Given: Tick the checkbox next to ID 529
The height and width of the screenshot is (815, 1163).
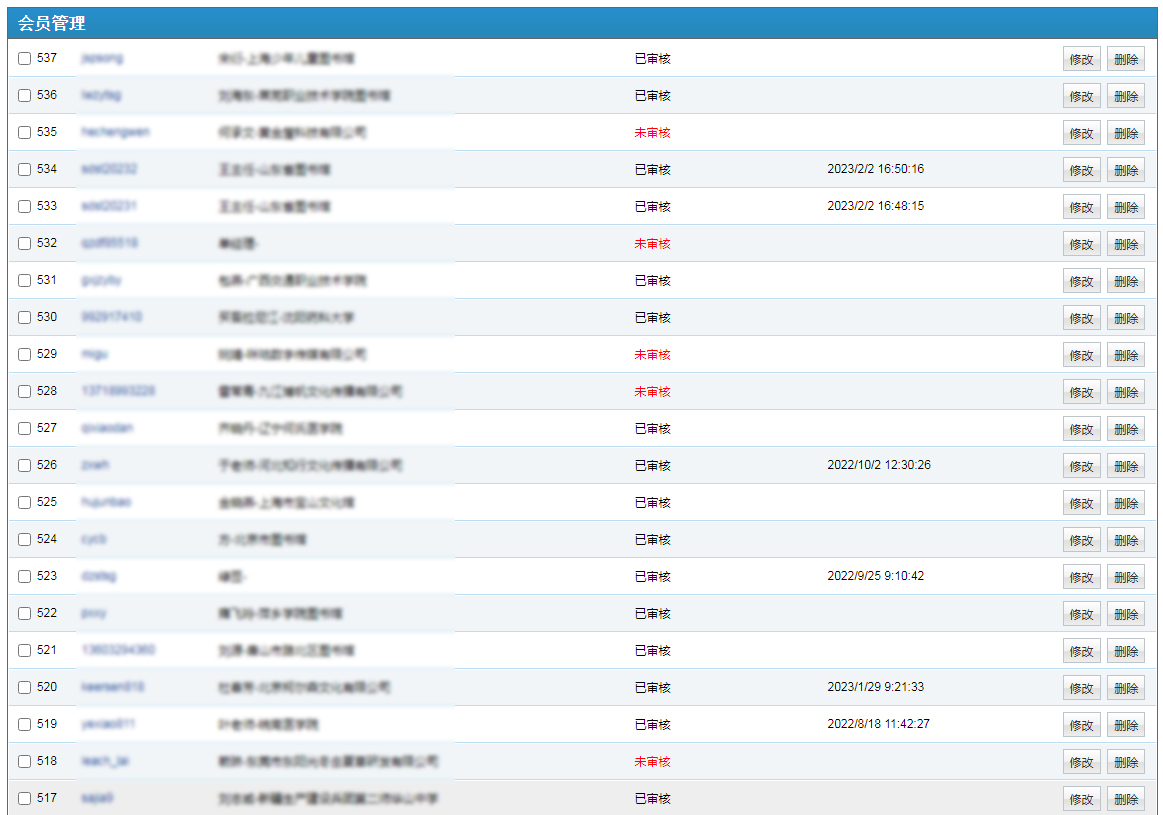Looking at the screenshot, I should 25,355.
